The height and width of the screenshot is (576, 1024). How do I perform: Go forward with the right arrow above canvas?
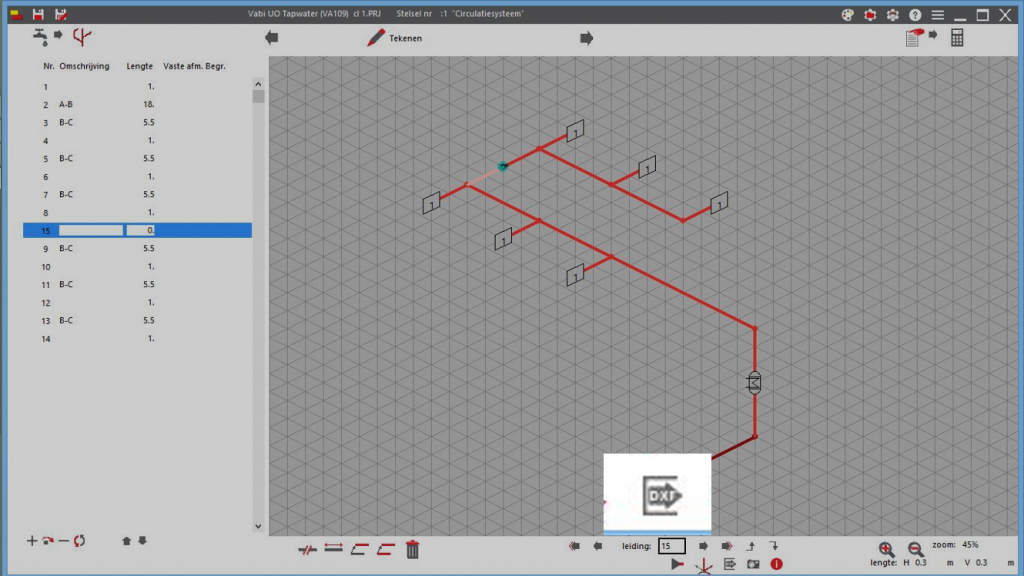(x=586, y=38)
